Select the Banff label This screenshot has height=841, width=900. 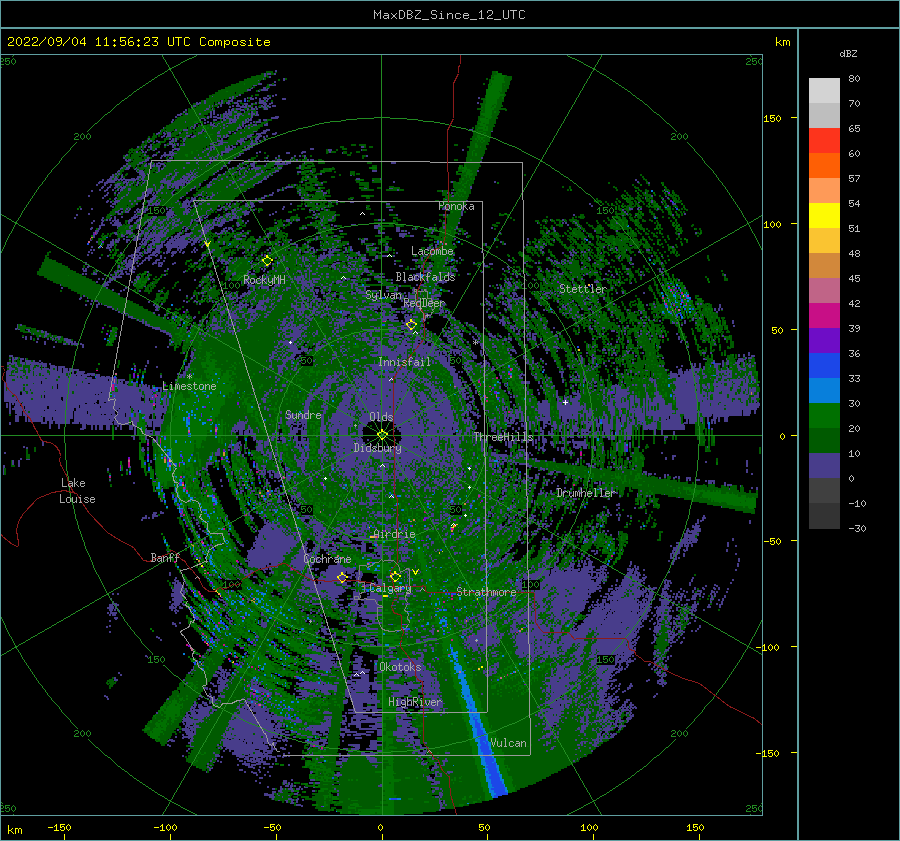tap(165, 557)
